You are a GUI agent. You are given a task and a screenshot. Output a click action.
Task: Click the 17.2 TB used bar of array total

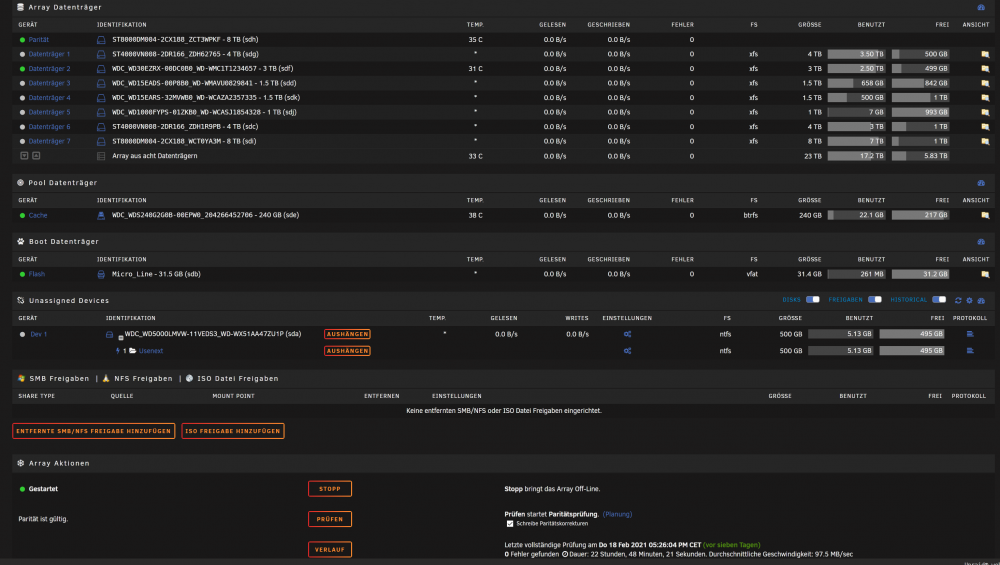coord(856,156)
